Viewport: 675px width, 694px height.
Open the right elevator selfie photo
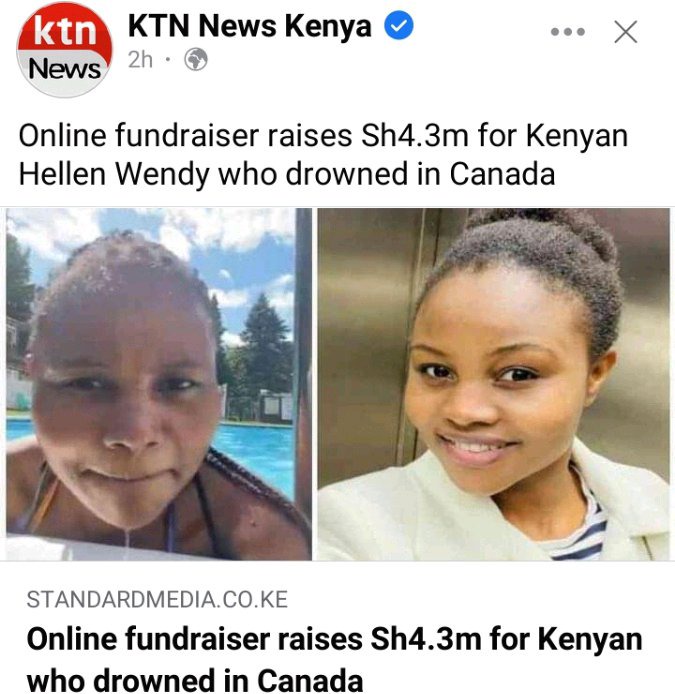(494, 384)
